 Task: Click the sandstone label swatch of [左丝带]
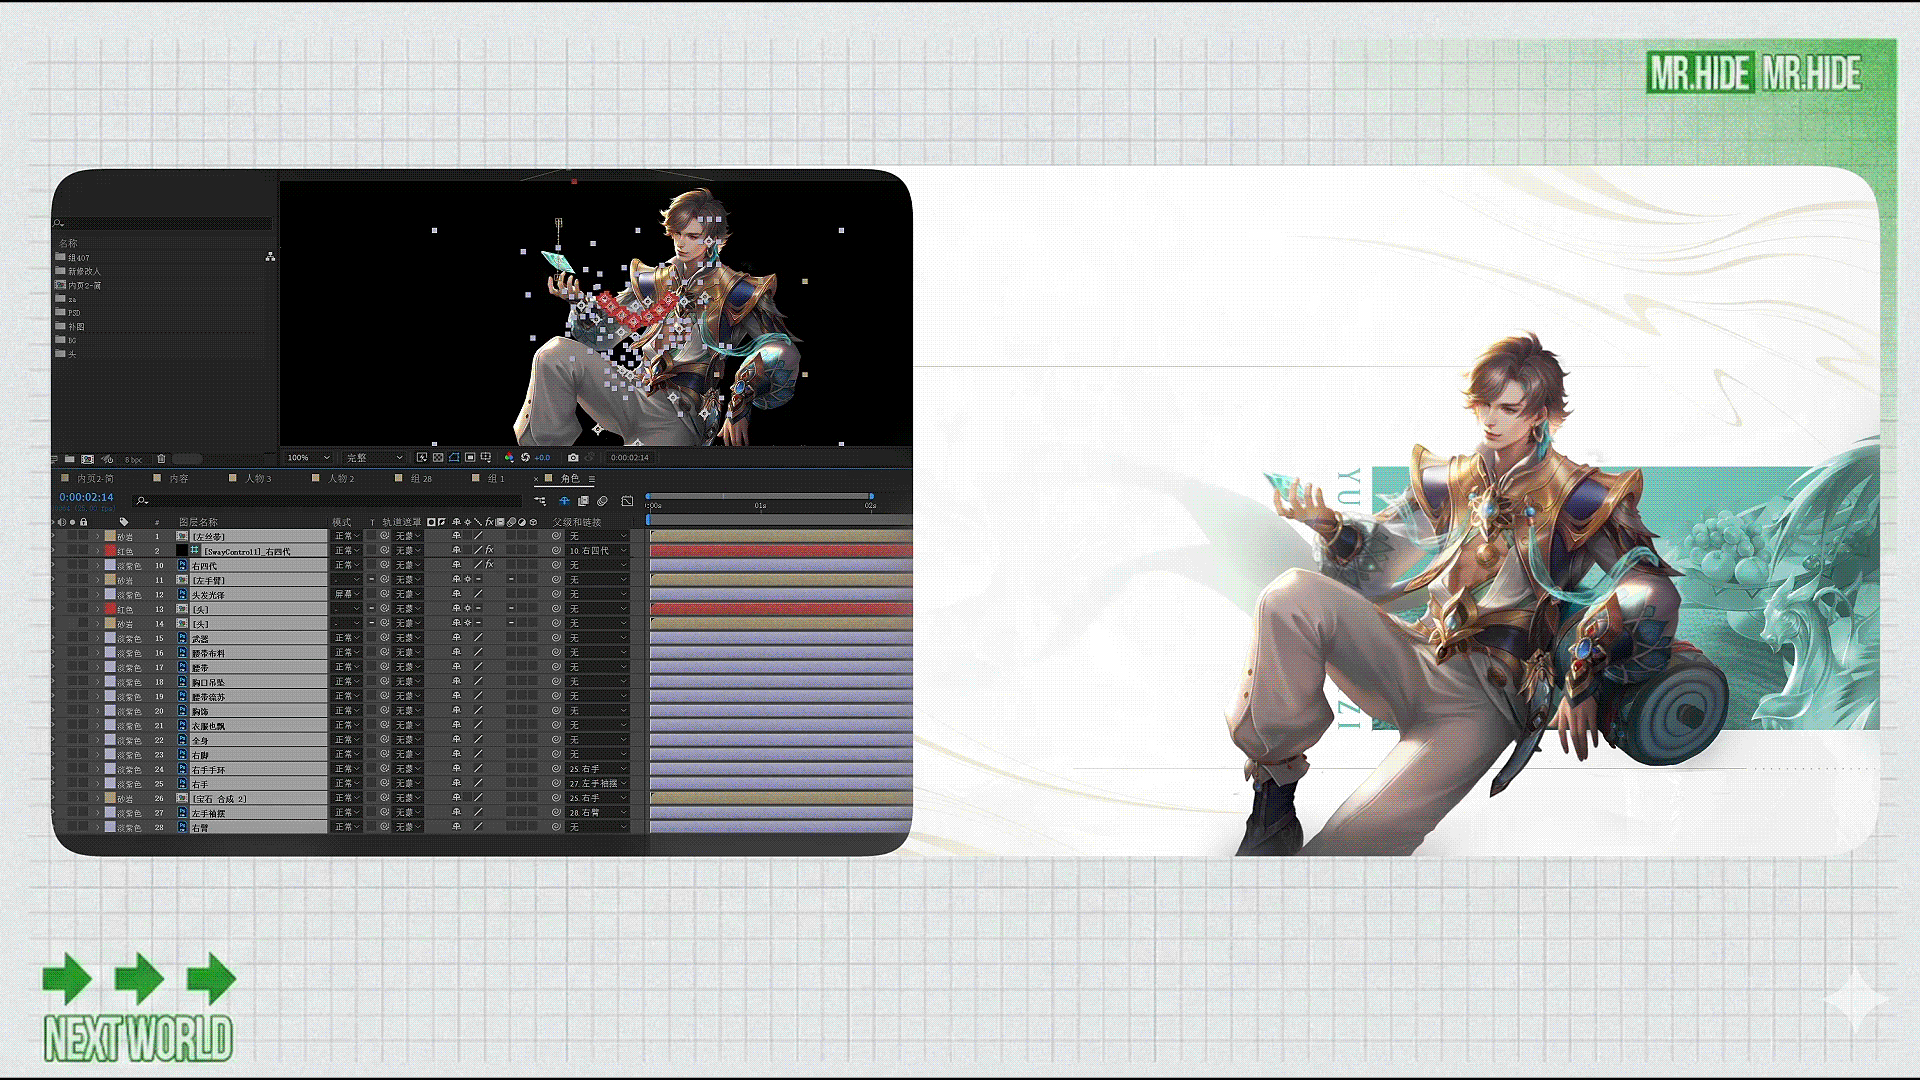point(111,536)
